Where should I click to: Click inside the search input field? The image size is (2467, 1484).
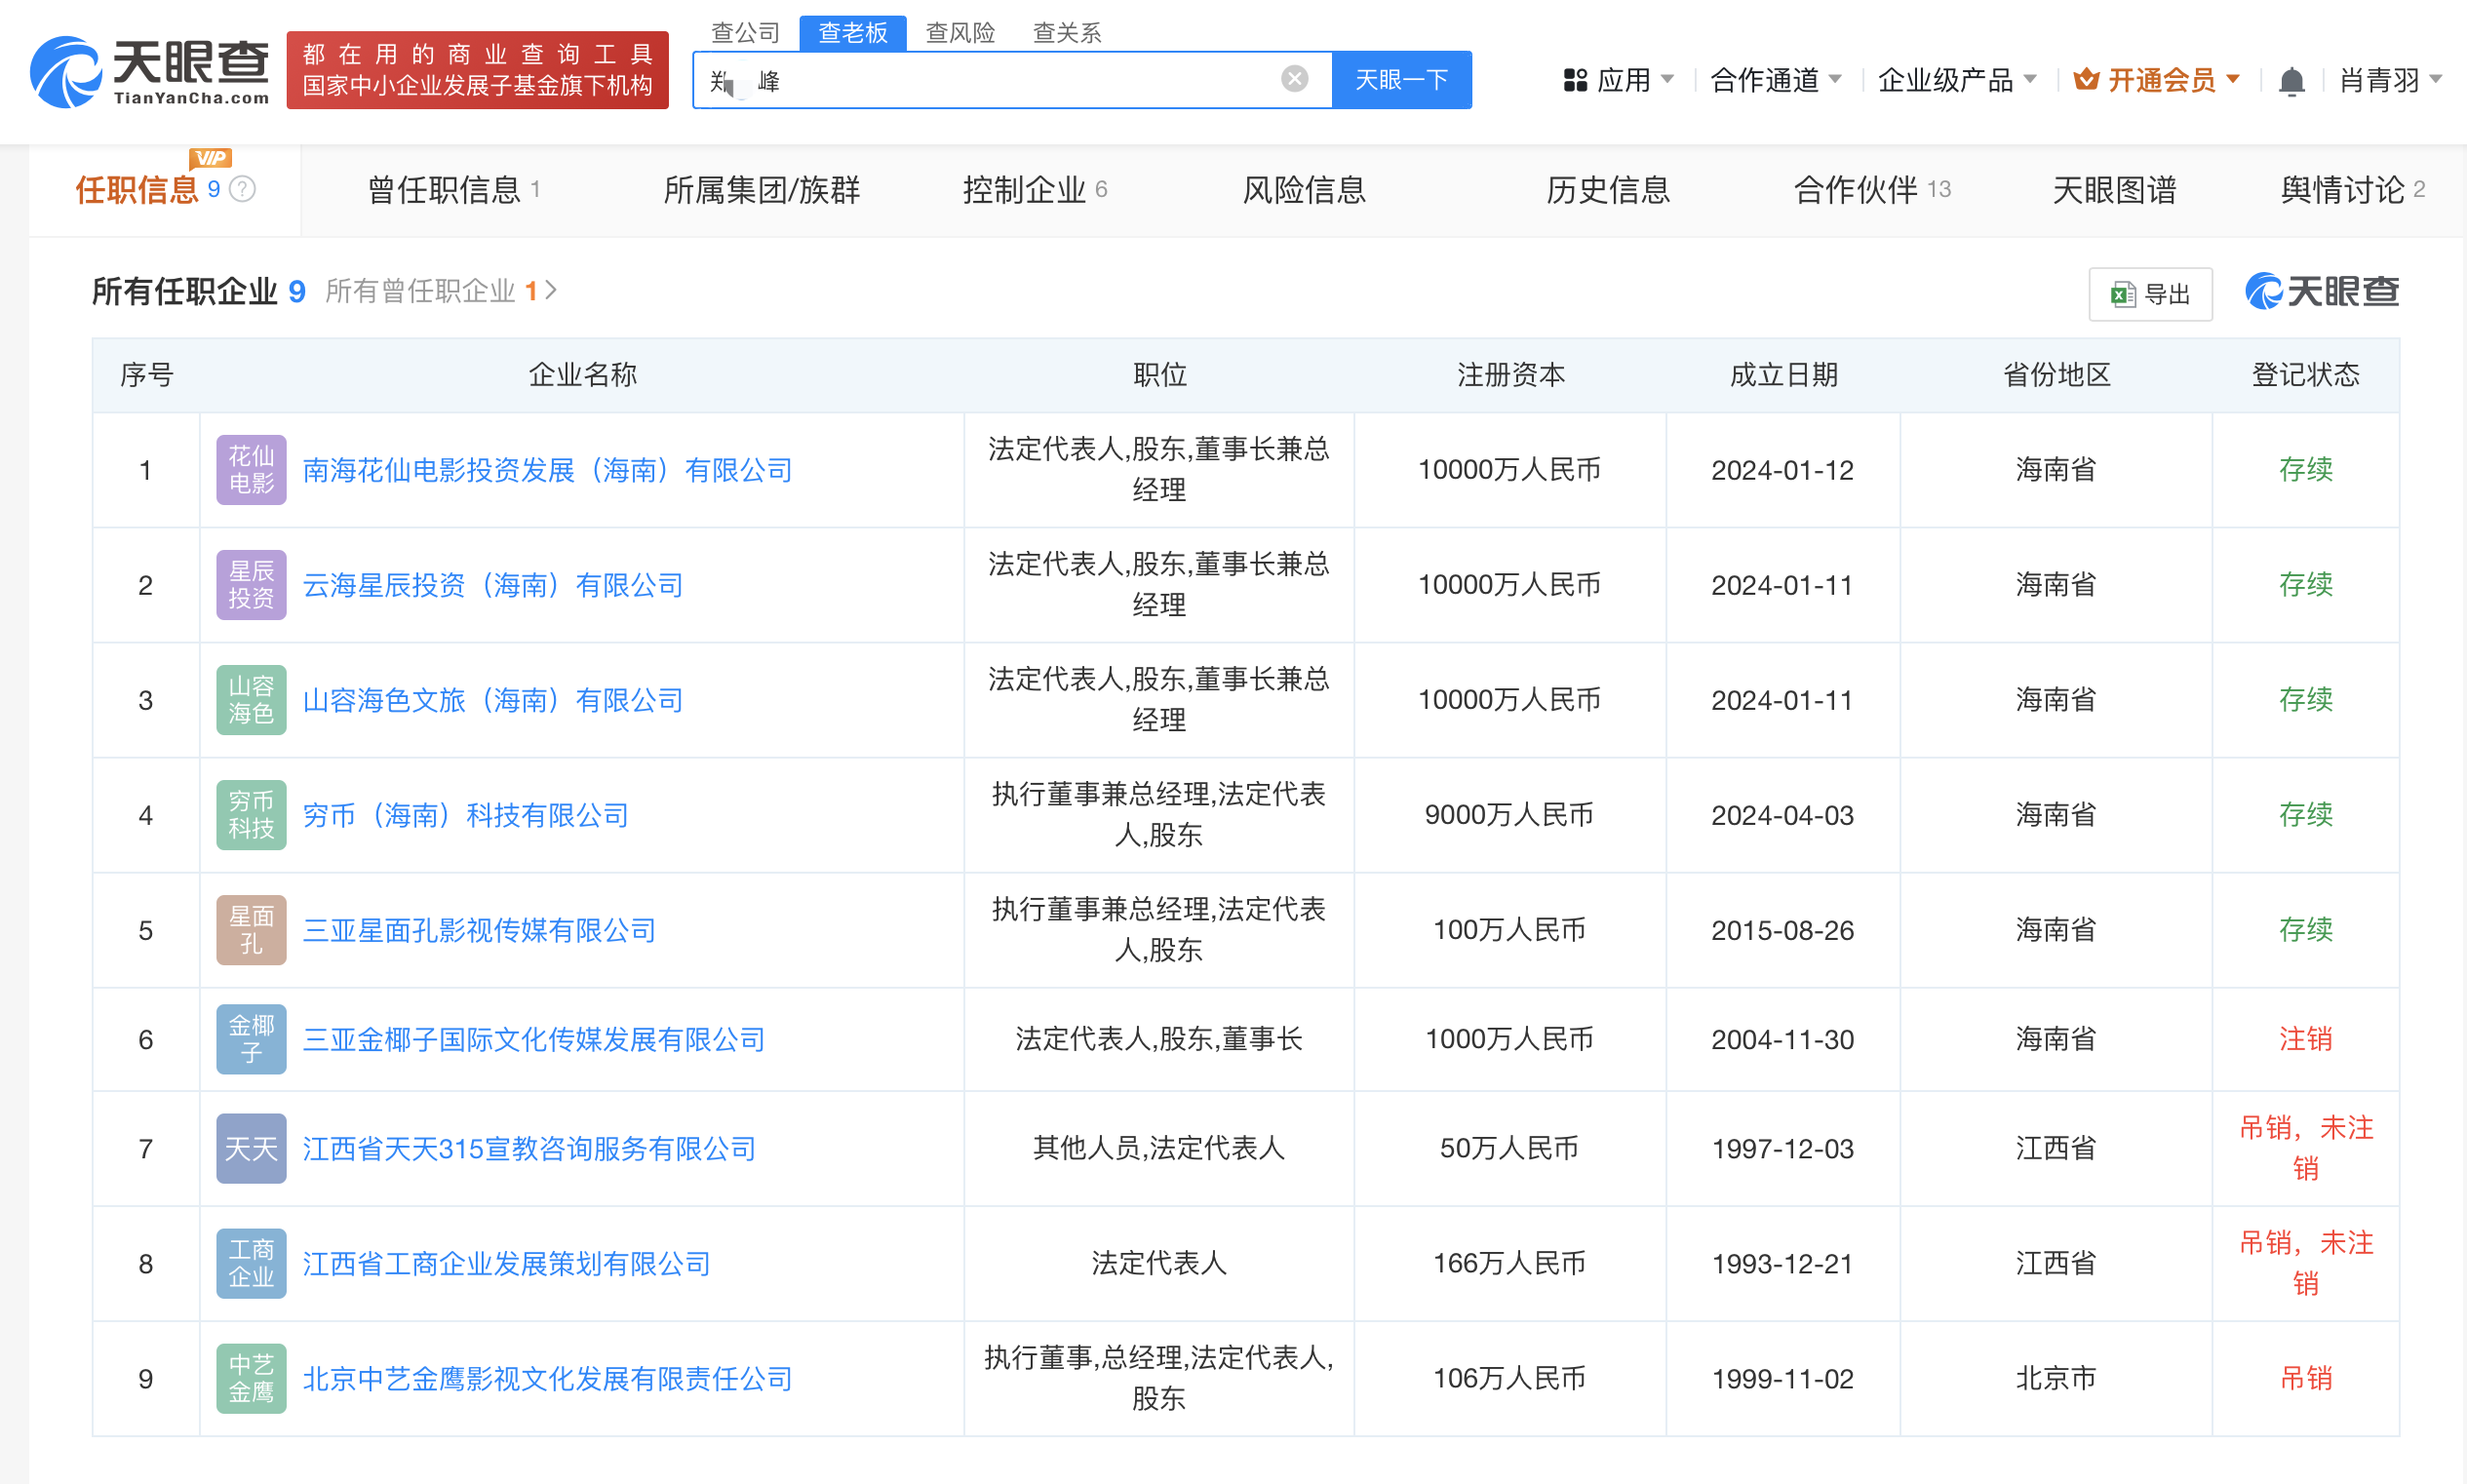point(1000,78)
